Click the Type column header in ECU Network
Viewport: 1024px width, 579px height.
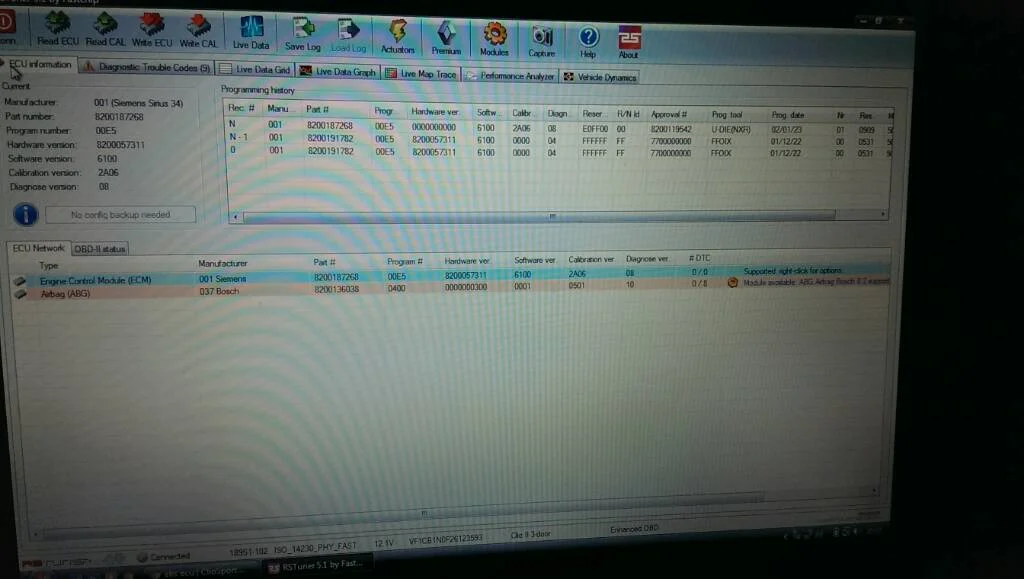click(x=49, y=266)
